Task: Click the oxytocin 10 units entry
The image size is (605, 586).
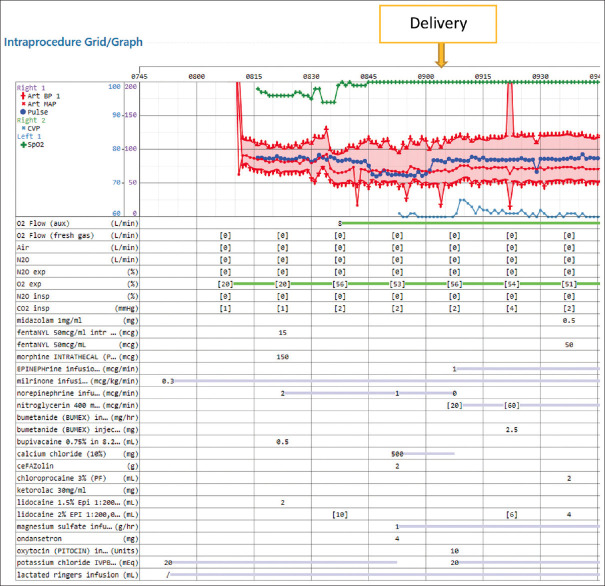Action: [454, 550]
